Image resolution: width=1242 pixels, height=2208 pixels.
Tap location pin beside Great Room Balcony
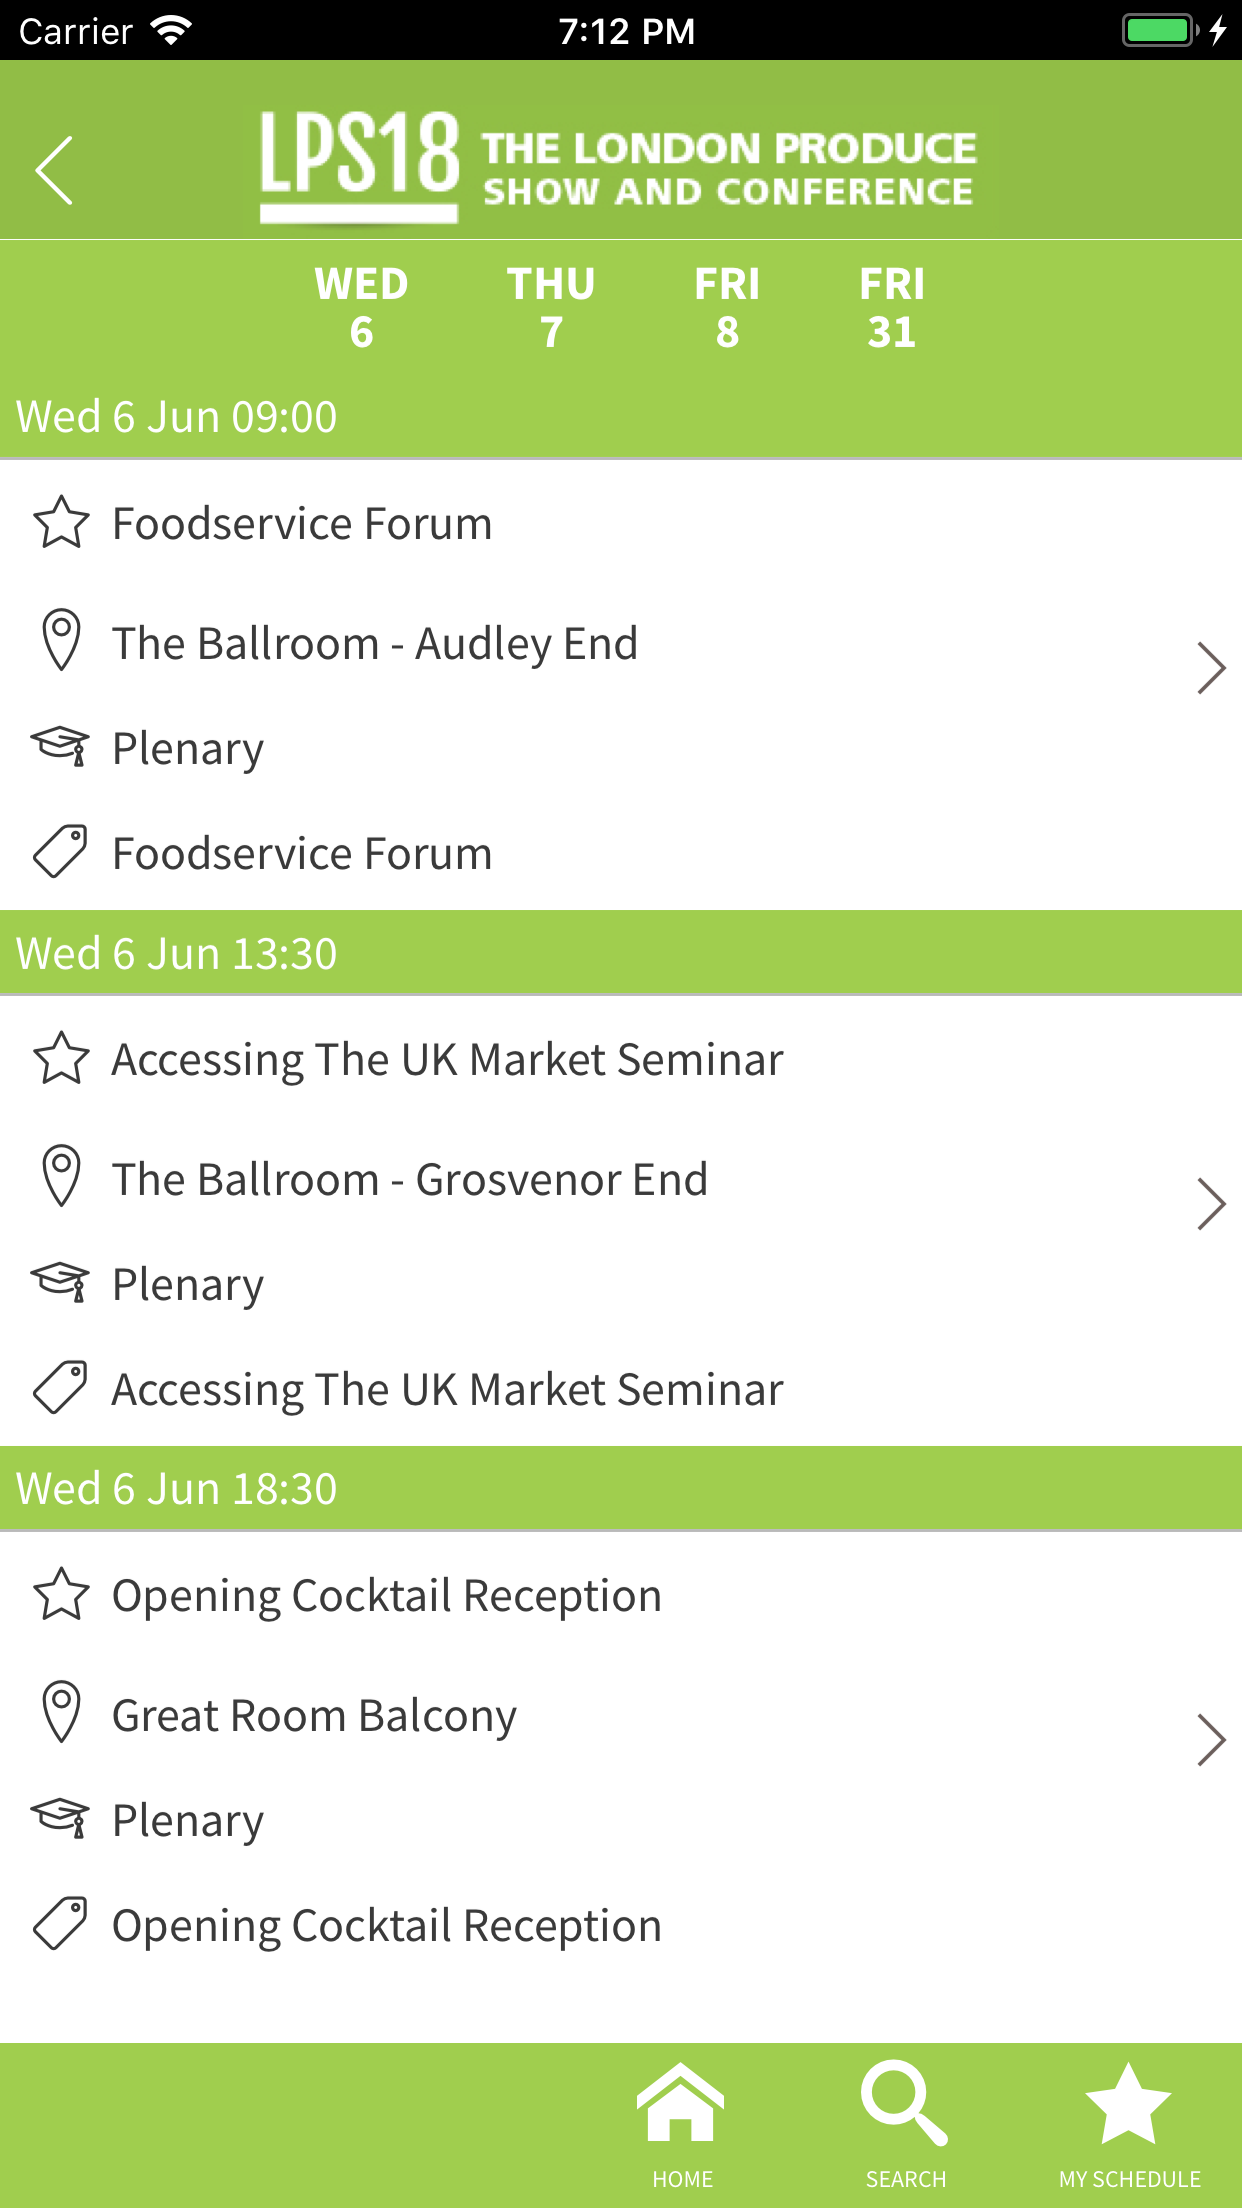pos(61,1711)
